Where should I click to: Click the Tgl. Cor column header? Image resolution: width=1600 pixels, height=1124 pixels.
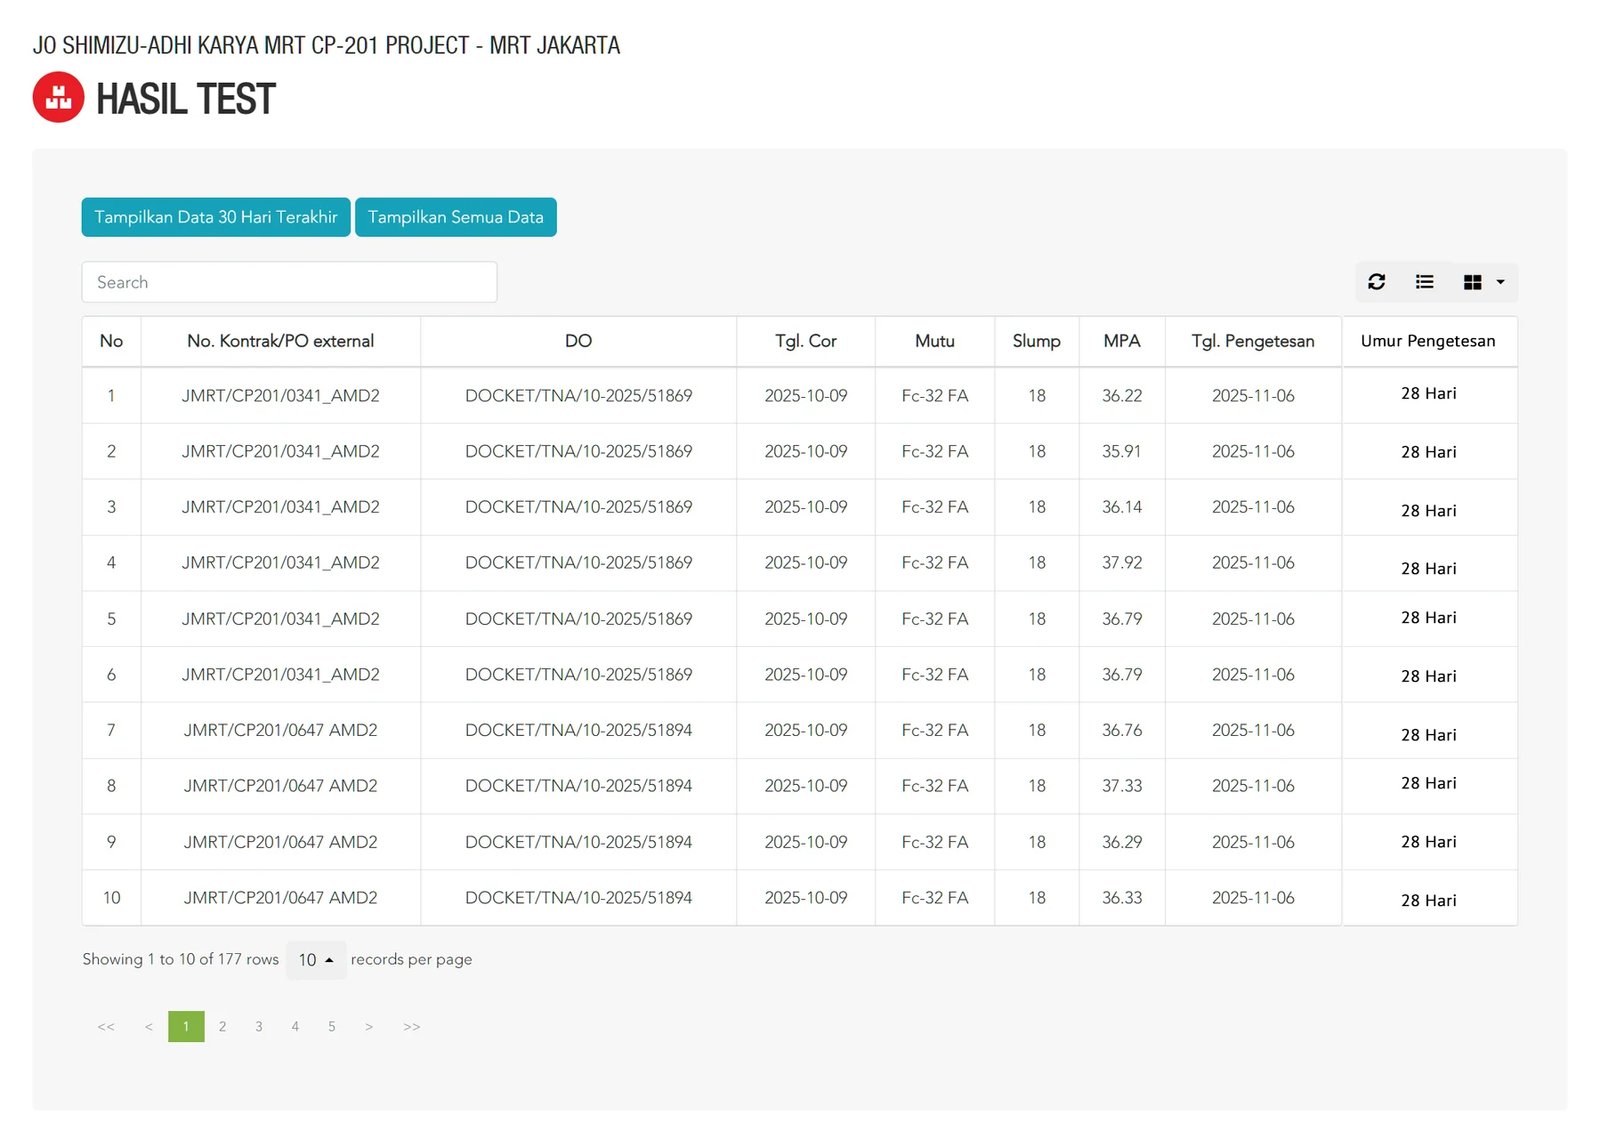coord(805,341)
